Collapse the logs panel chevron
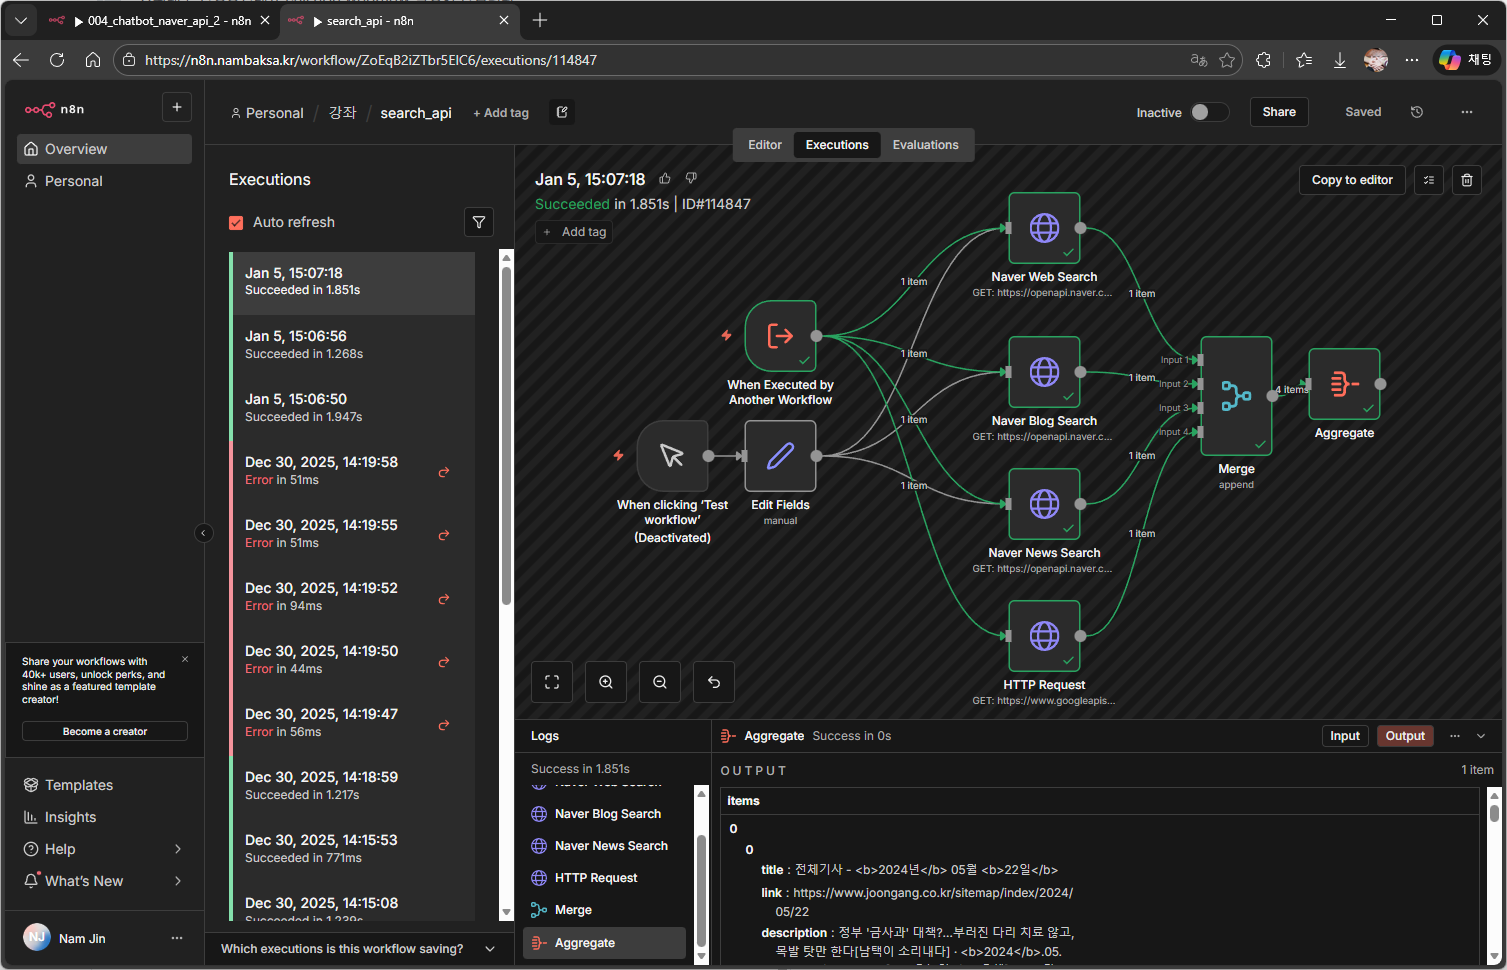The height and width of the screenshot is (970, 1507). click(x=1481, y=736)
